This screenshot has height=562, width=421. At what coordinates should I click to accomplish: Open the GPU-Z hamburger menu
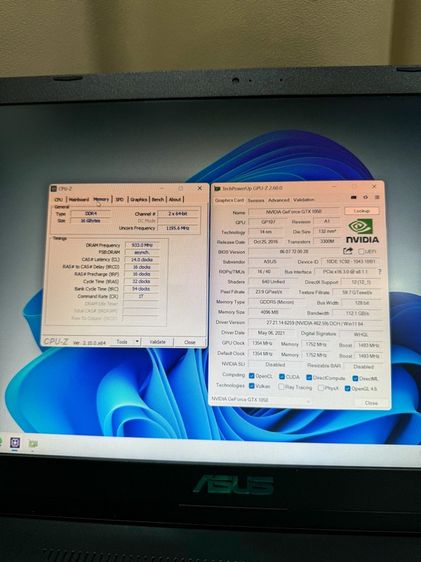click(377, 197)
